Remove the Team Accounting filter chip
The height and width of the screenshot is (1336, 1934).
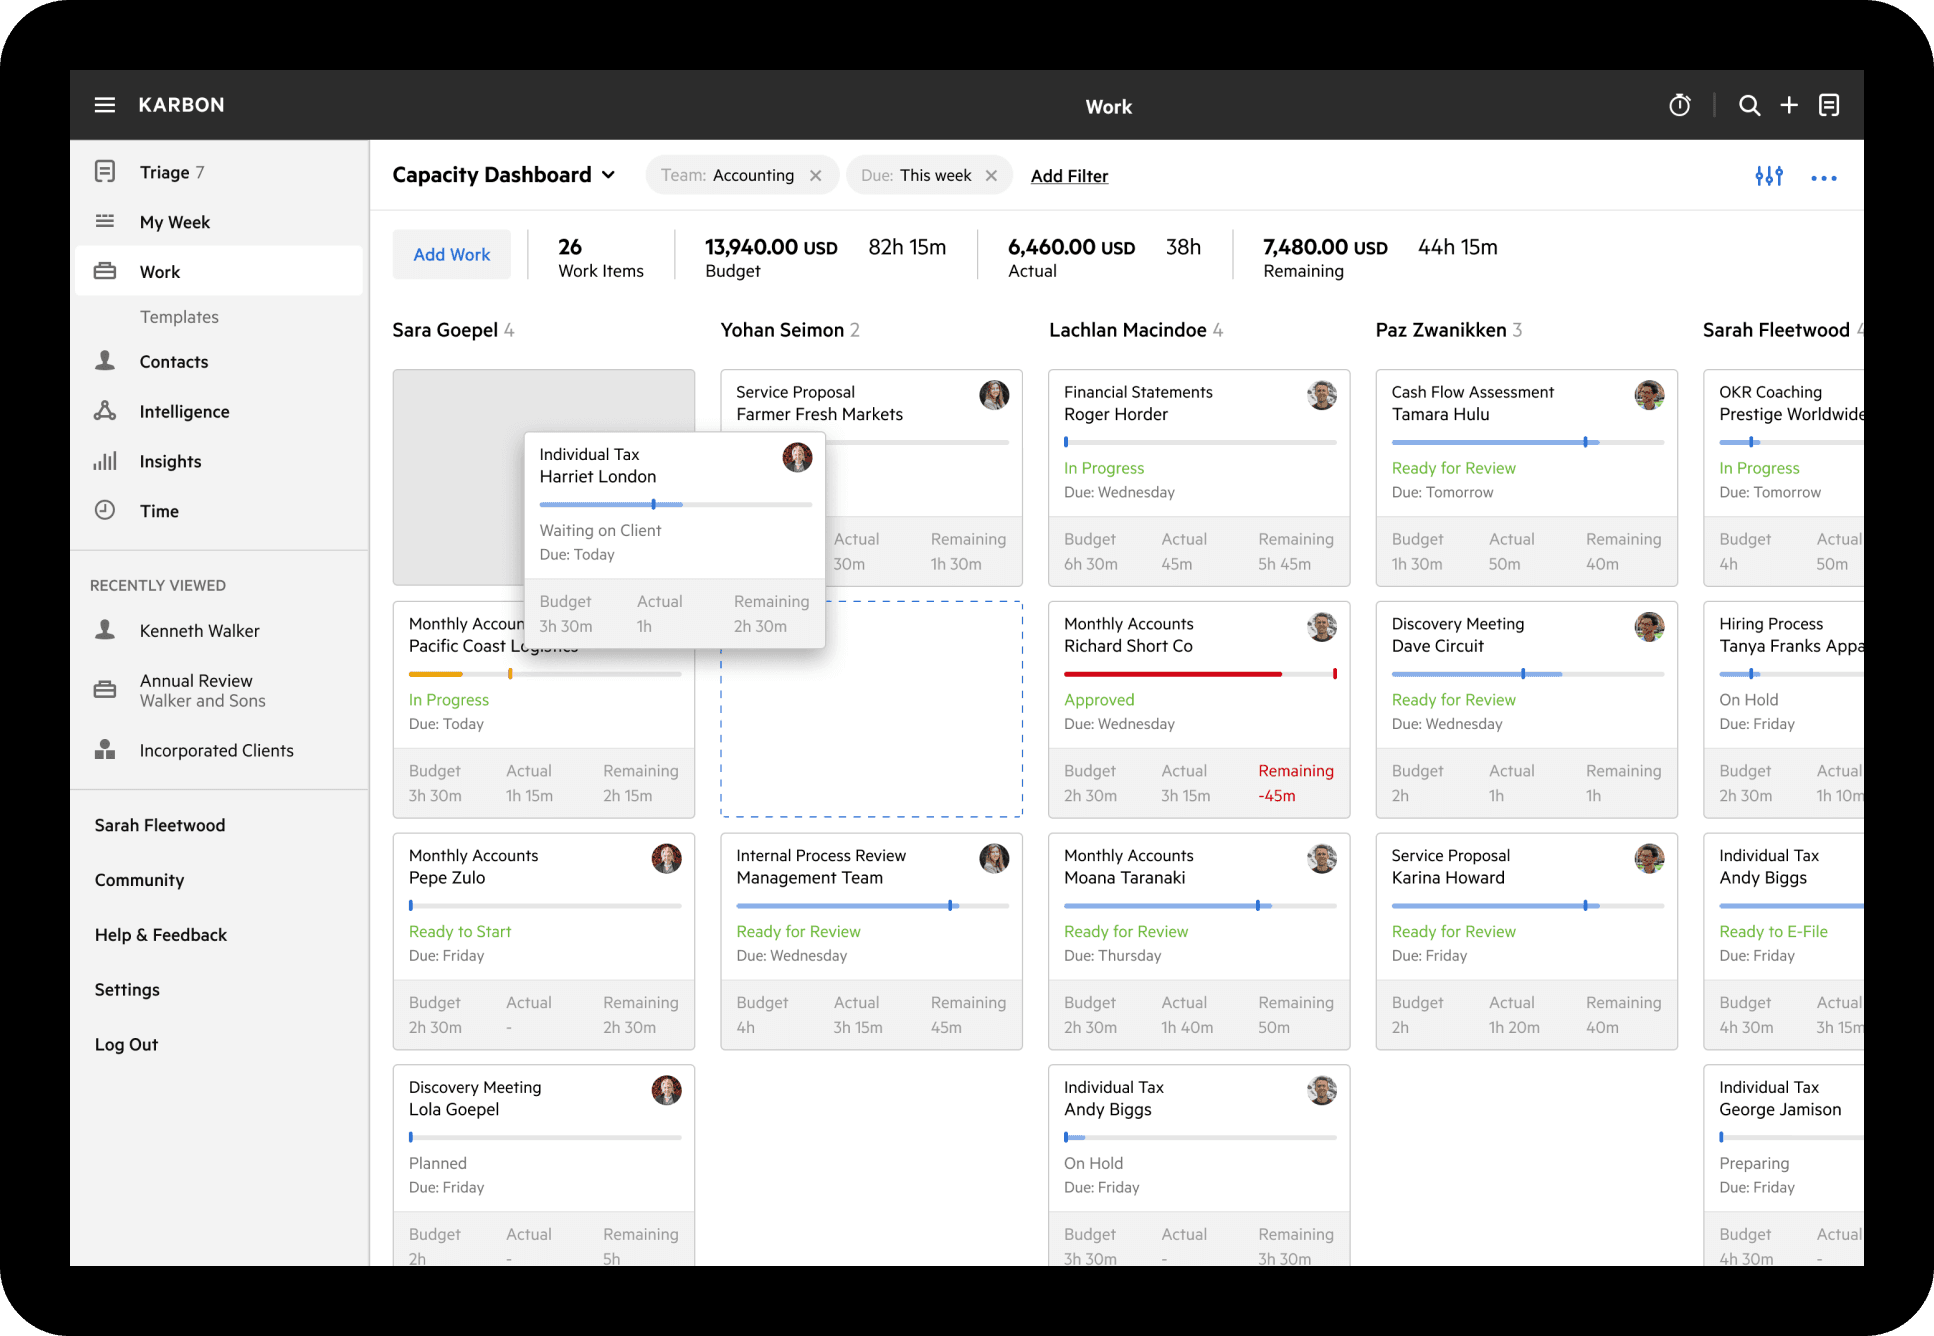816,176
